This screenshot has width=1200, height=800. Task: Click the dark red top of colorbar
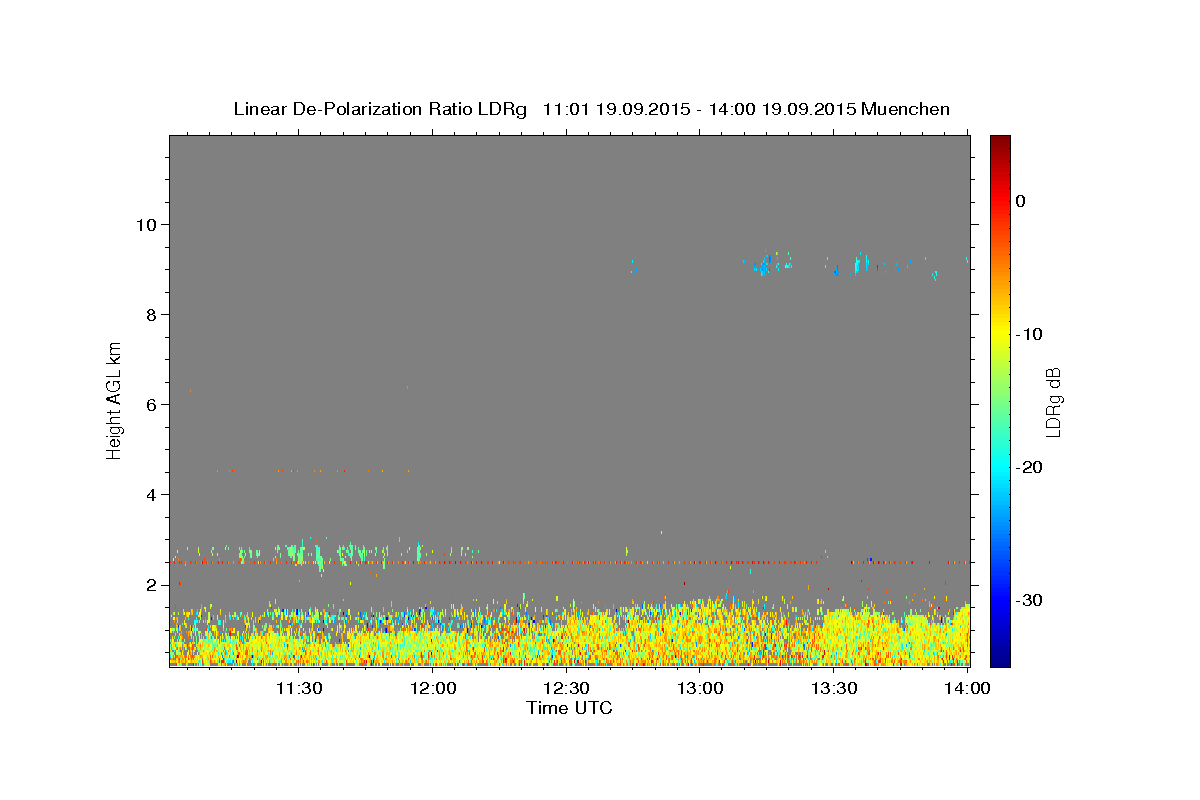(x=1000, y=142)
